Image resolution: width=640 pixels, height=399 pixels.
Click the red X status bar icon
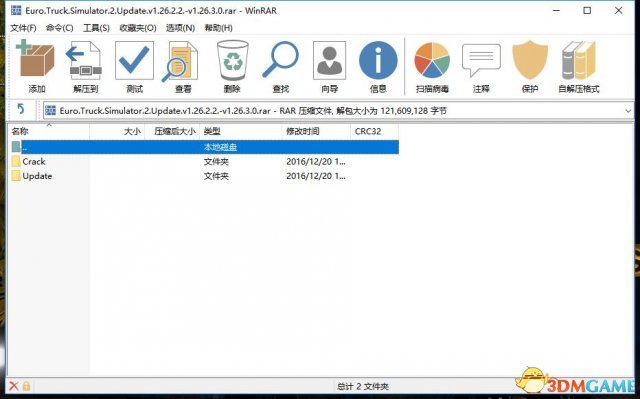tap(14, 386)
